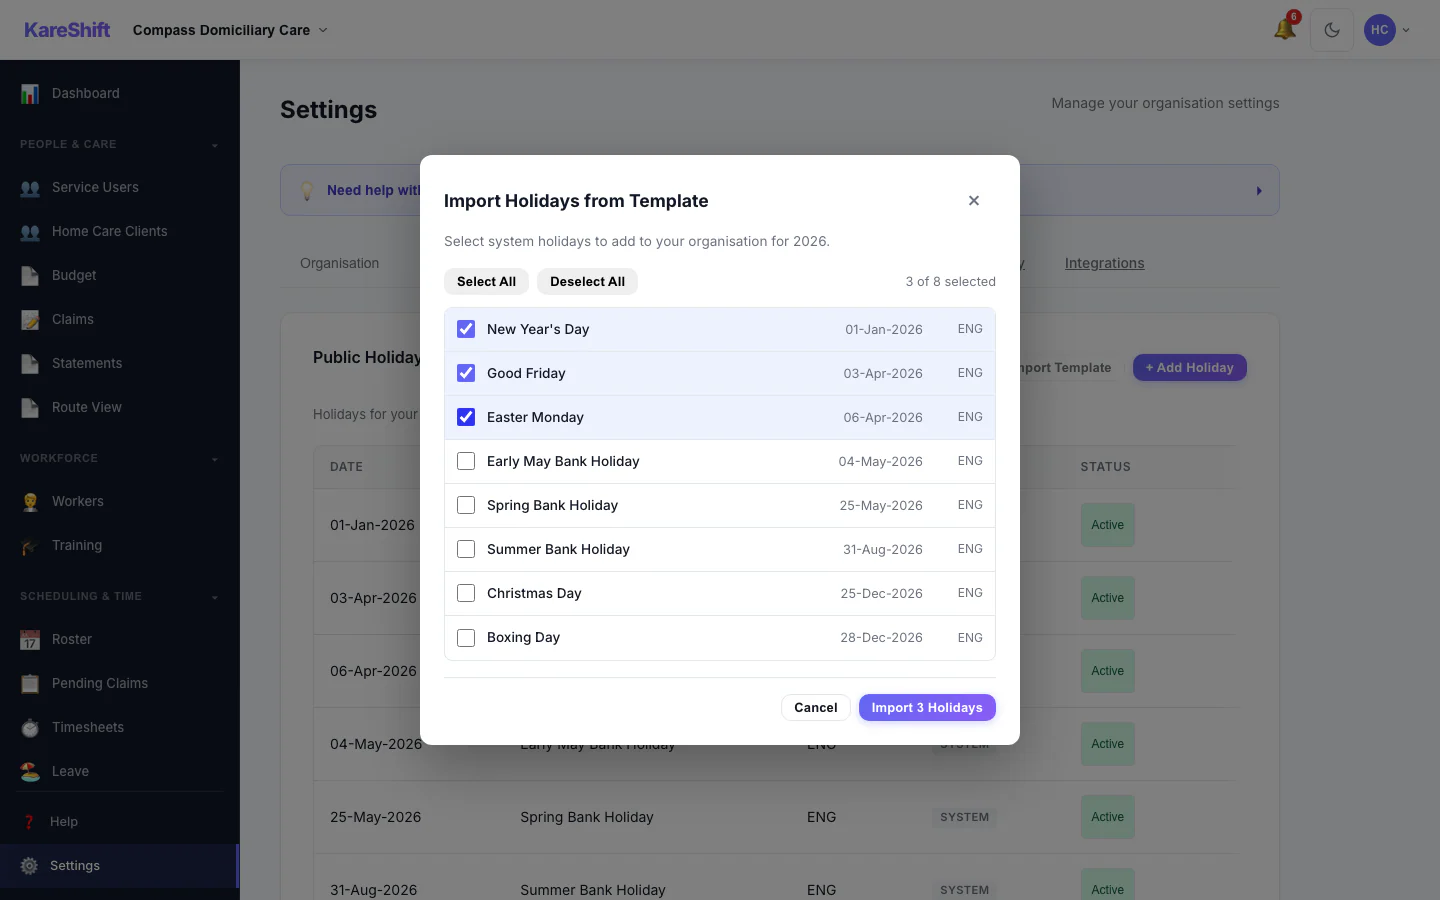This screenshot has width=1440, height=900.
Task: Uncheck the Good Friday checkbox
Action: click(466, 373)
